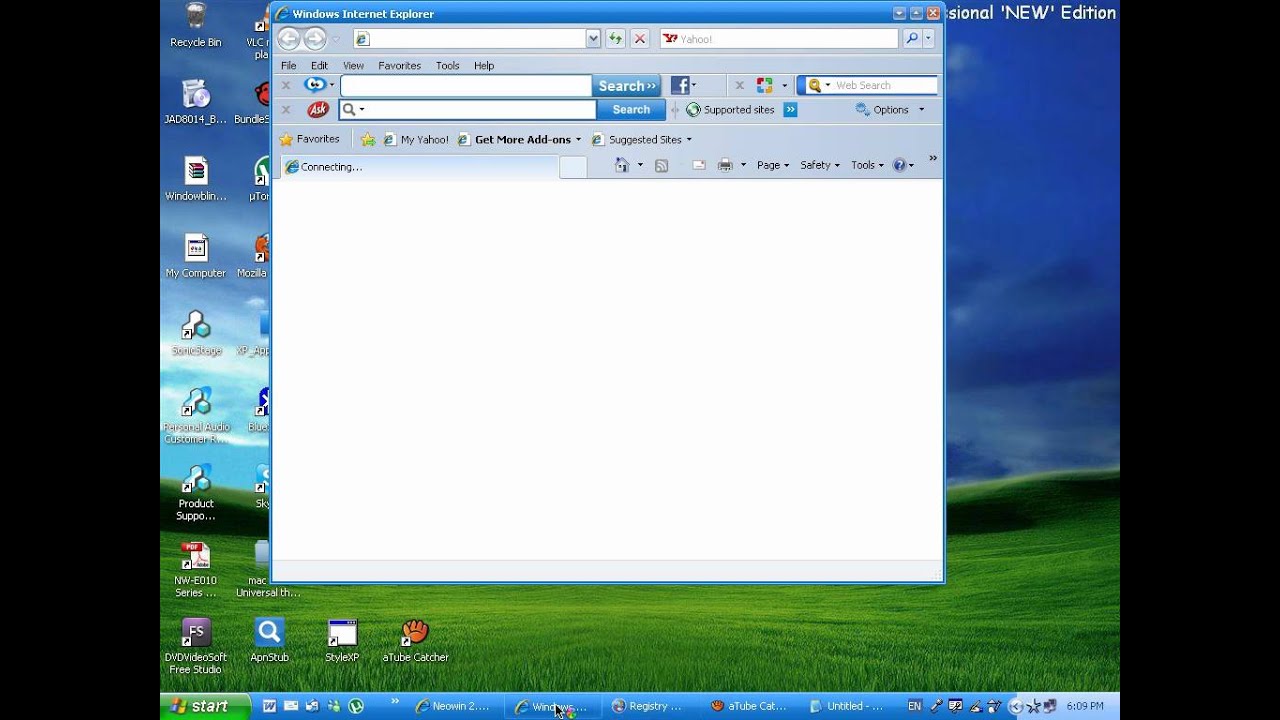Open the Safety dropdown menu

[x=820, y=165]
